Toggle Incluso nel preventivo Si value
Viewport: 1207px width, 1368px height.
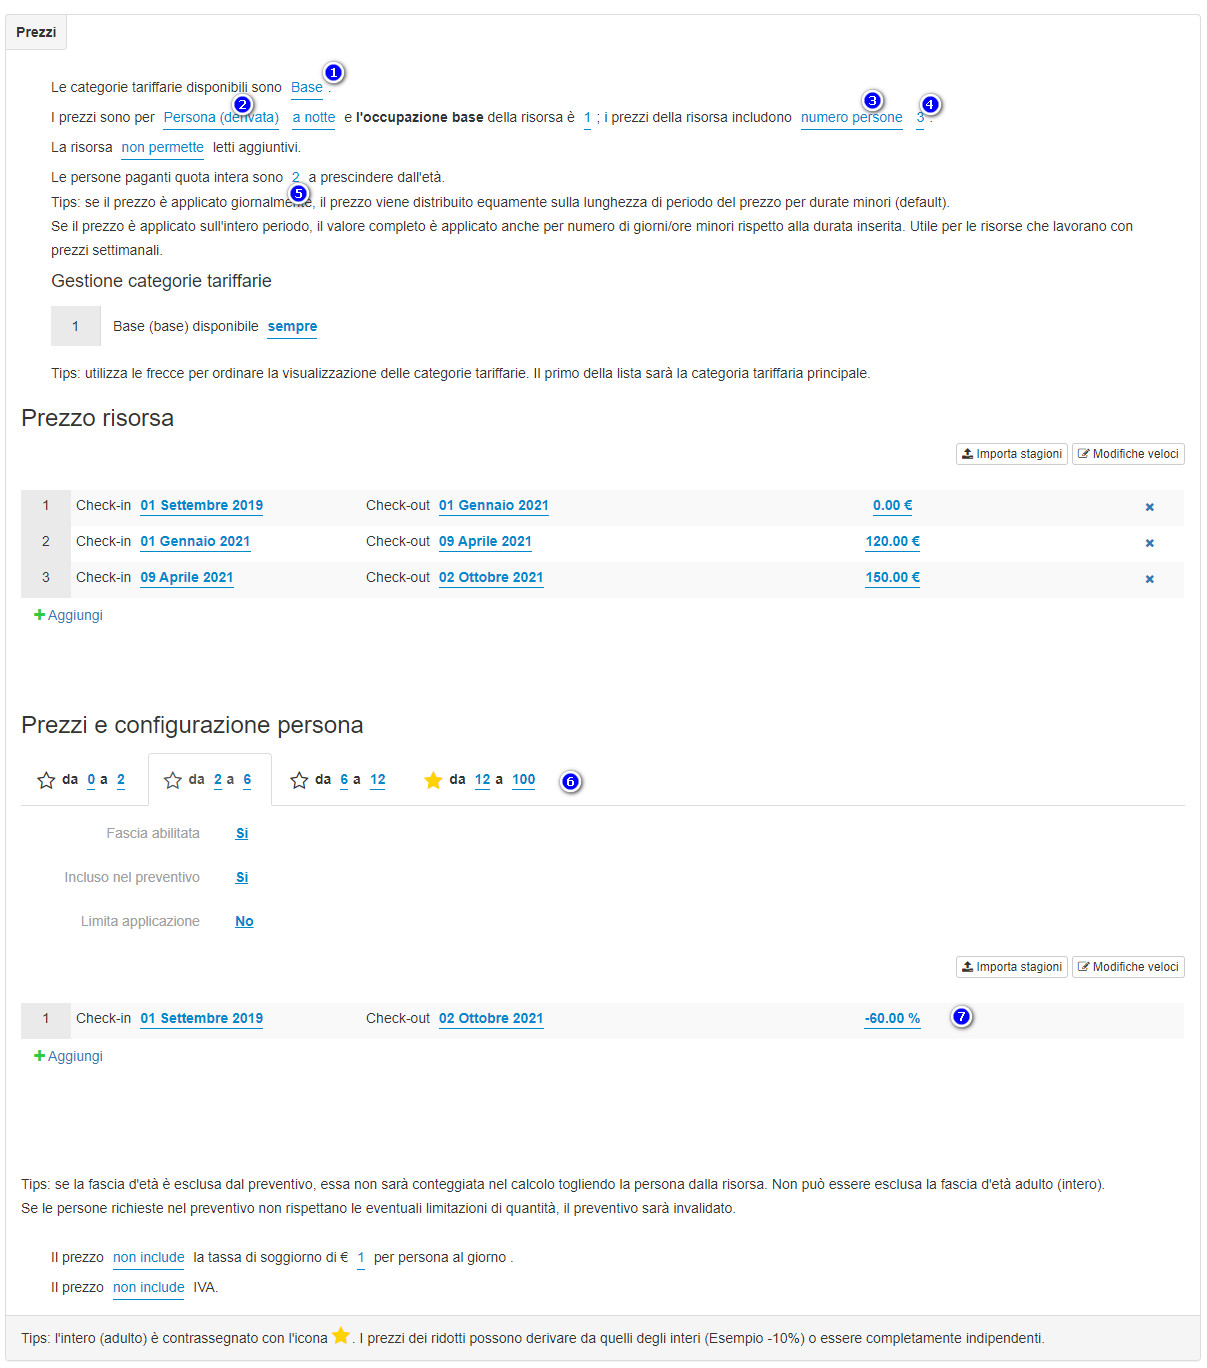[242, 877]
